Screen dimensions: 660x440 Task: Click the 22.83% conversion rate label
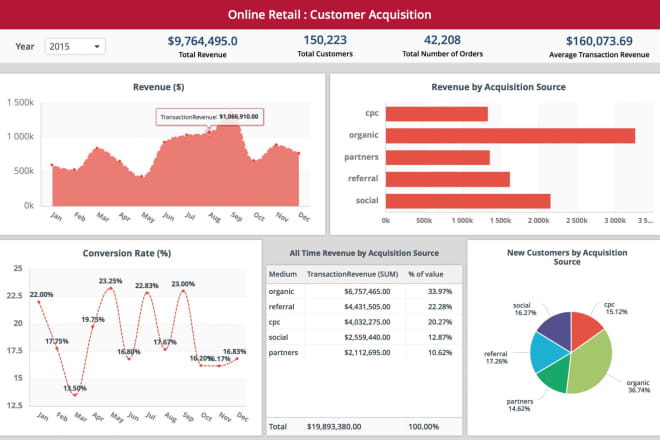click(x=146, y=285)
